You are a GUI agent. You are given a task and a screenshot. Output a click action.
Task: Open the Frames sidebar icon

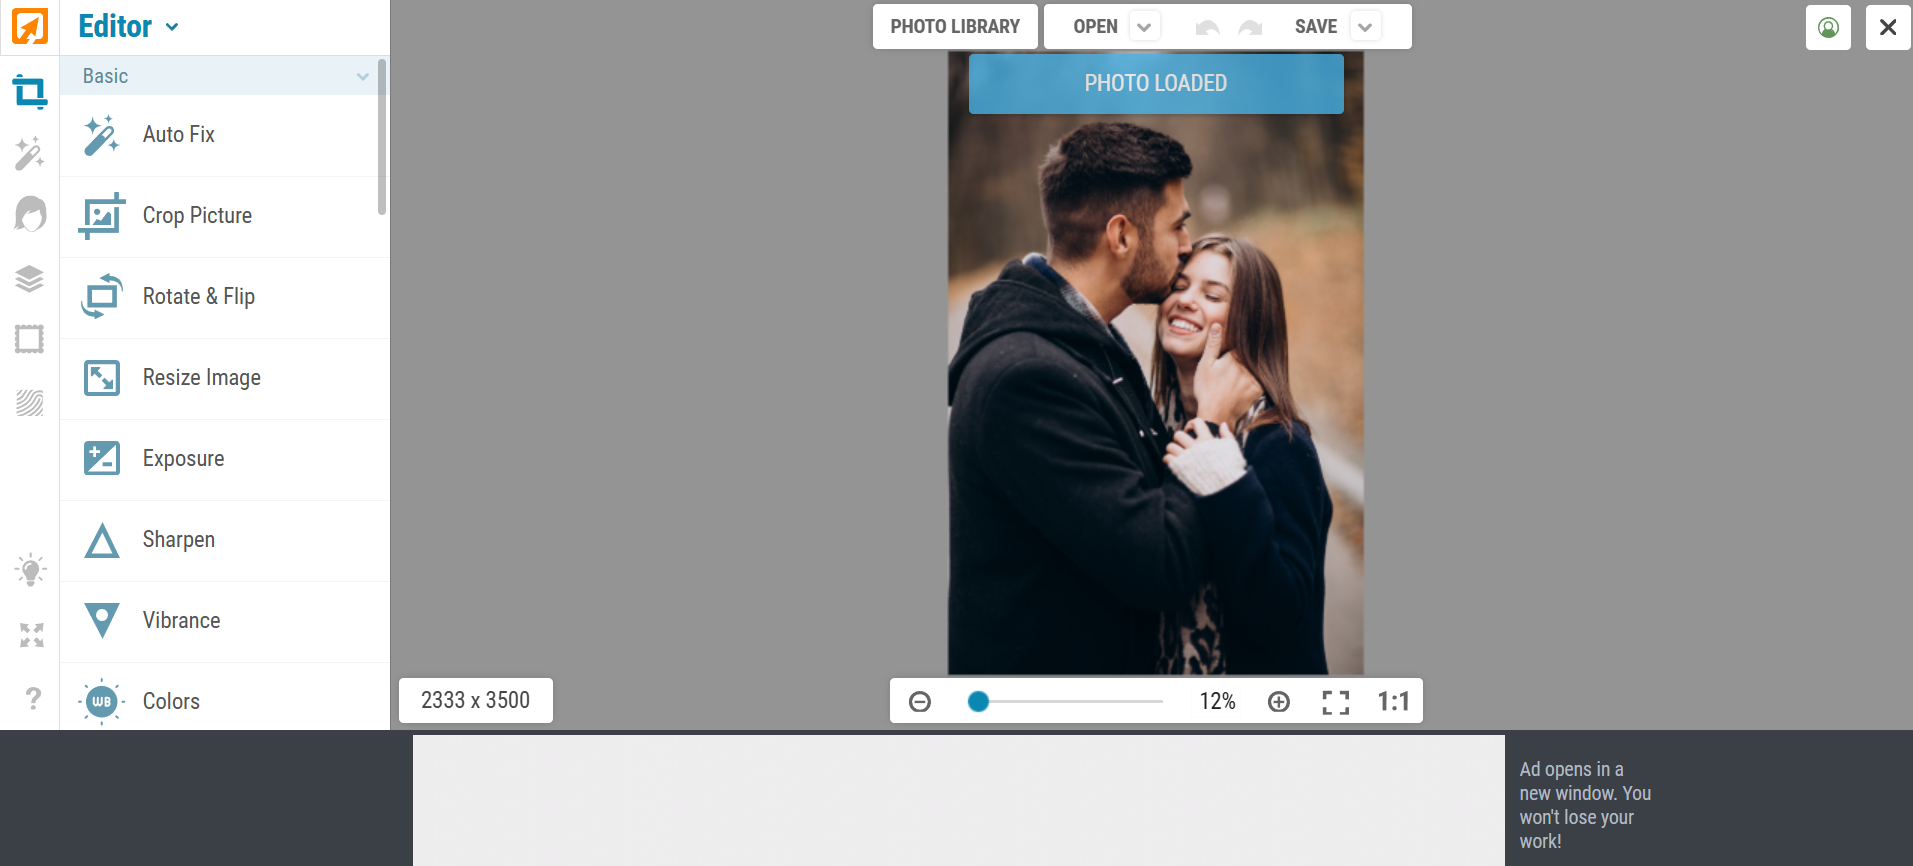pyautogui.click(x=30, y=340)
